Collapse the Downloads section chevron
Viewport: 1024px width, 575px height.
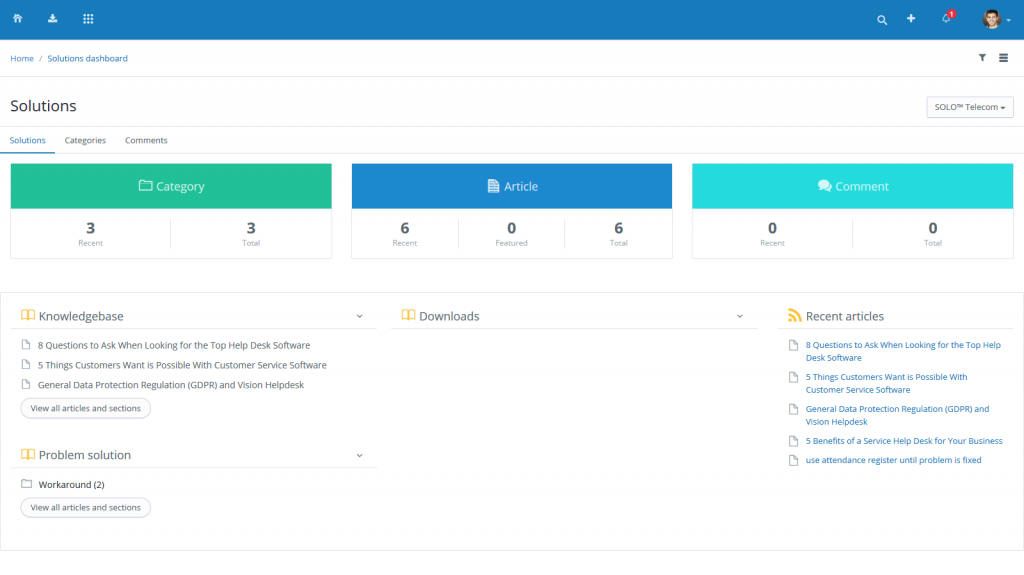click(740, 316)
